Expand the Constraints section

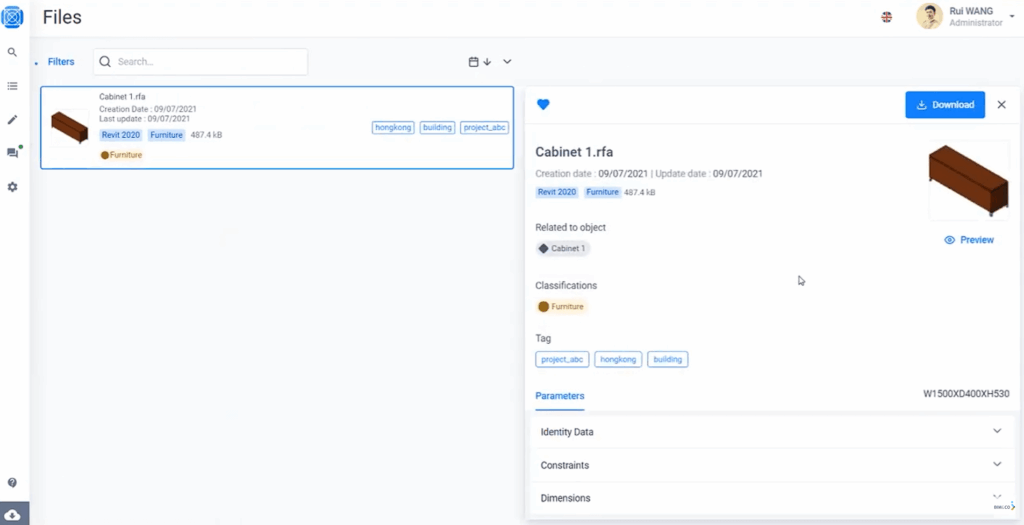coord(772,465)
